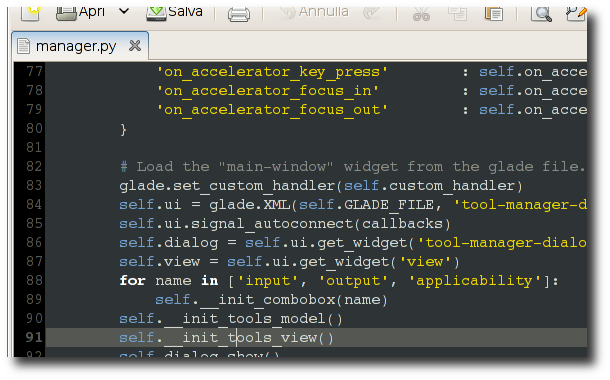Click the 'on_accelerator_focus_out' string

[272, 110]
